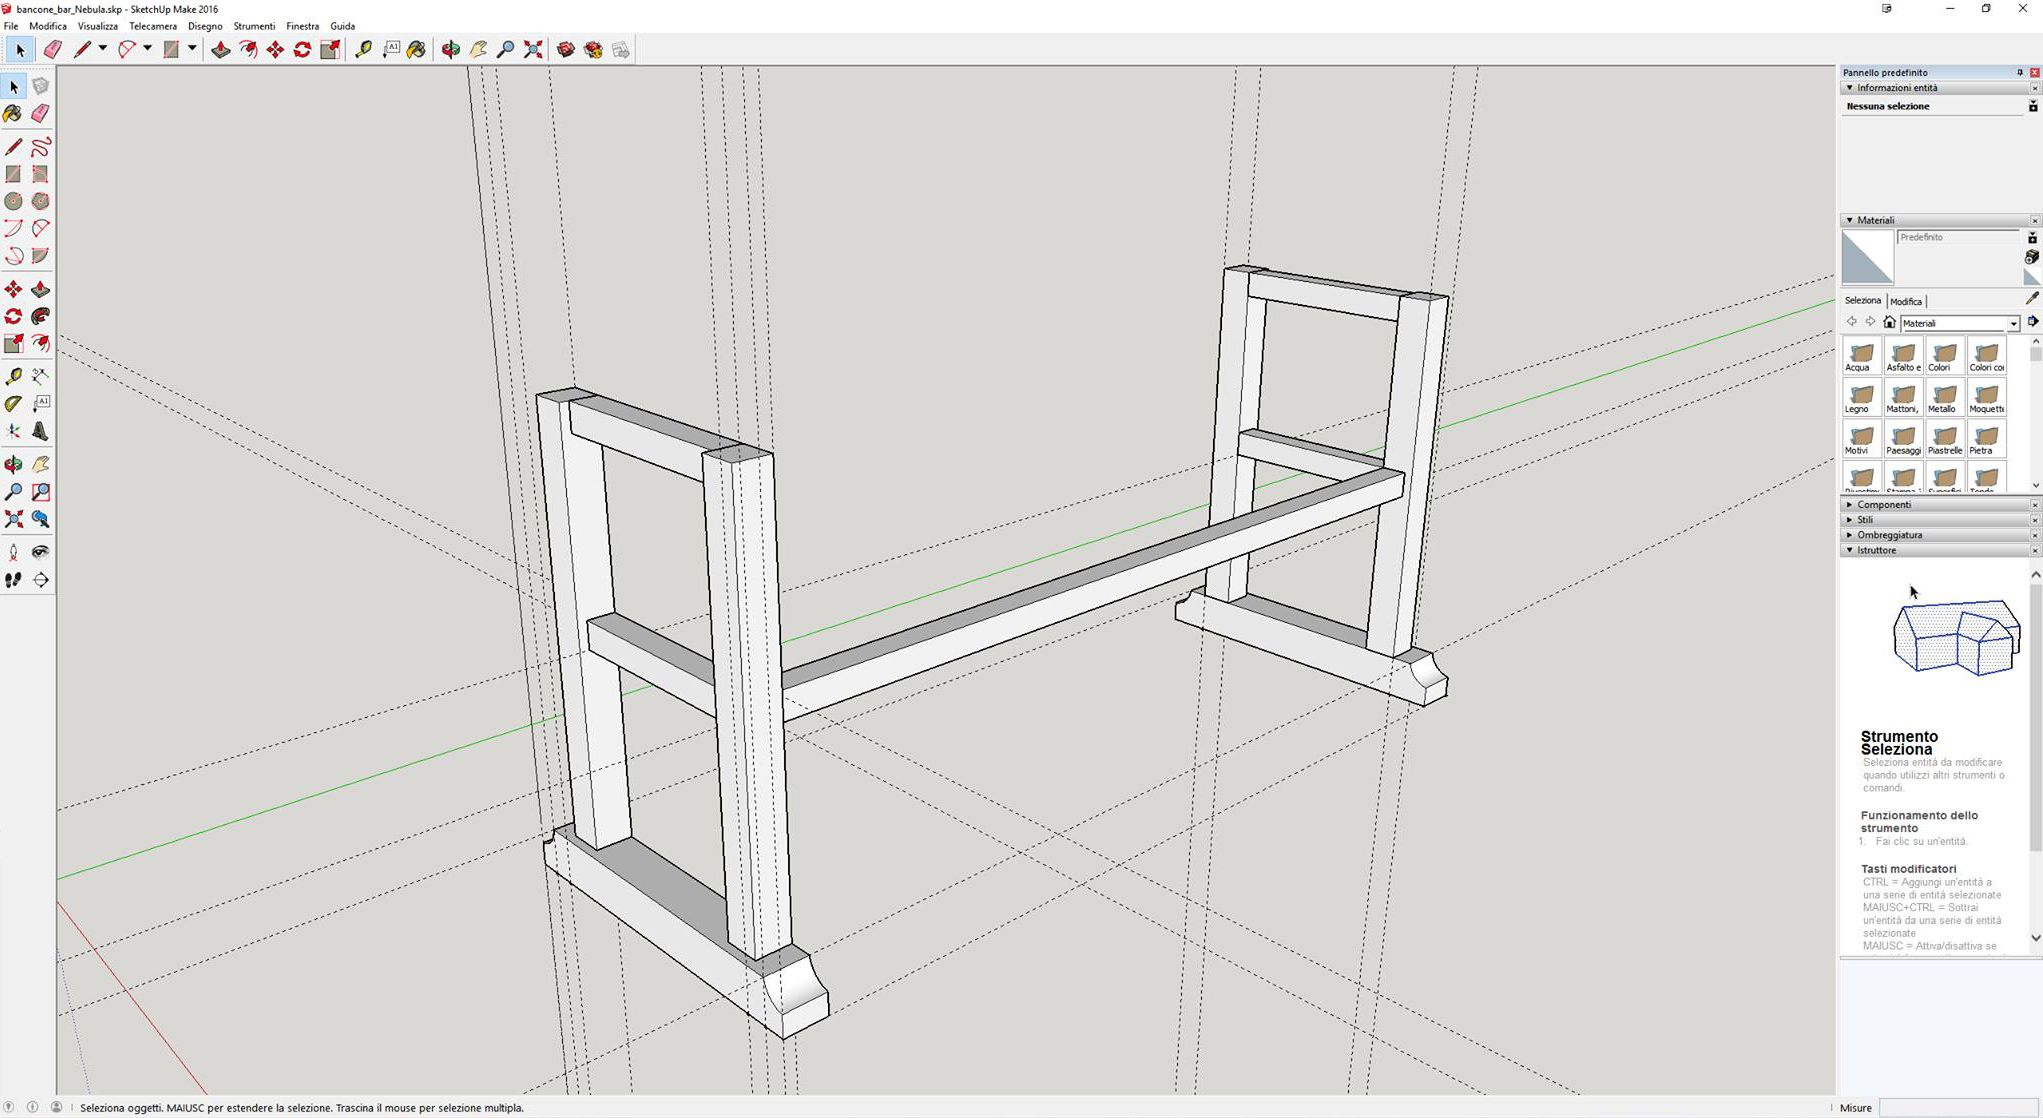The height and width of the screenshot is (1118, 2043).
Task: Click the Misure measurements input box
Action: pos(1958,1107)
